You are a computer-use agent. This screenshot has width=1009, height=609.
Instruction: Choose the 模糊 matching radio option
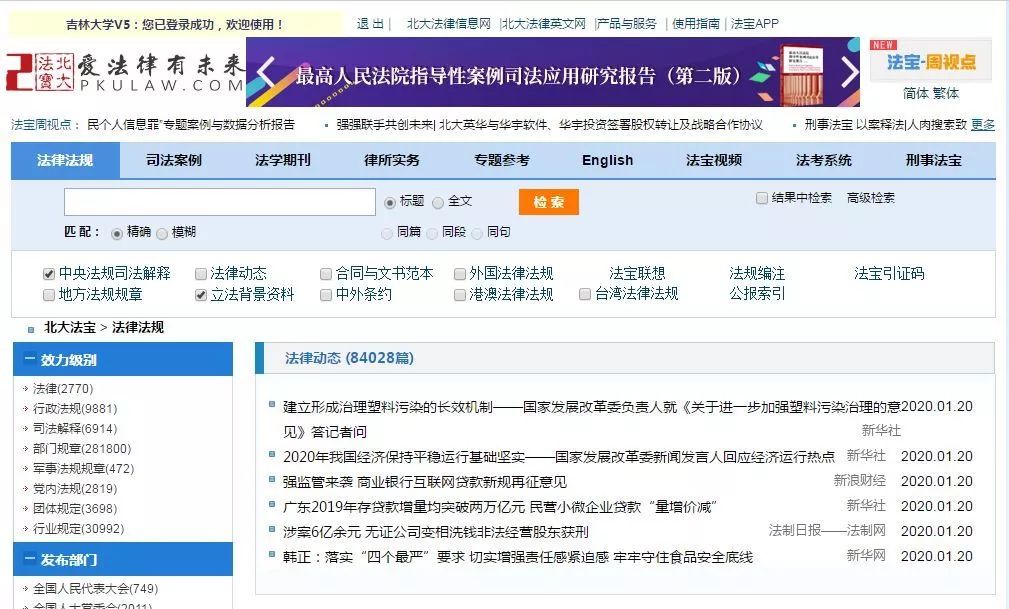click(x=162, y=233)
